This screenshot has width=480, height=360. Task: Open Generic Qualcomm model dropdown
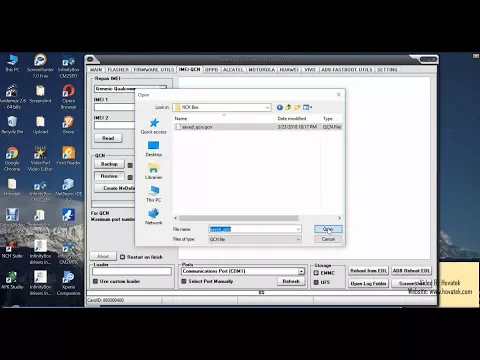coord(130,89)
